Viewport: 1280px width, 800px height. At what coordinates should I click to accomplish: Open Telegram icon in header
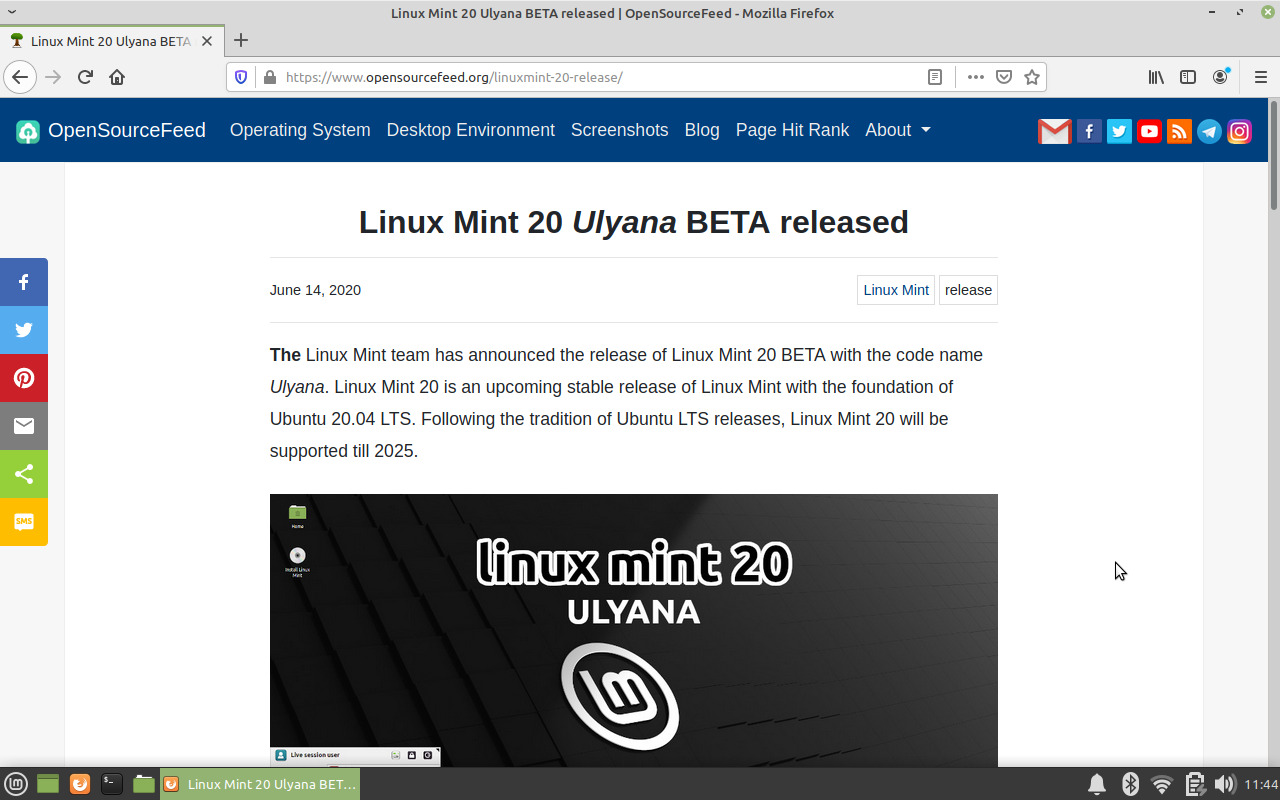[x=1209, y=131]
